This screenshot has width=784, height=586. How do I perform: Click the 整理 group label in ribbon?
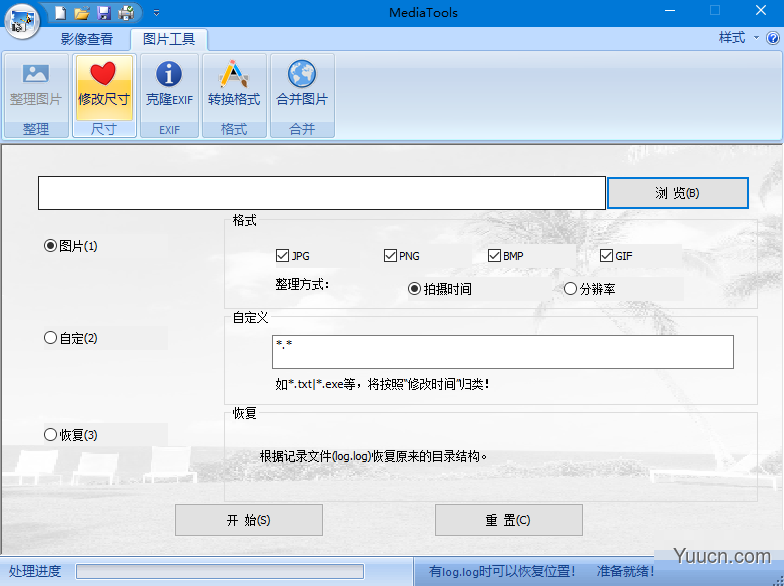[36, 130]
